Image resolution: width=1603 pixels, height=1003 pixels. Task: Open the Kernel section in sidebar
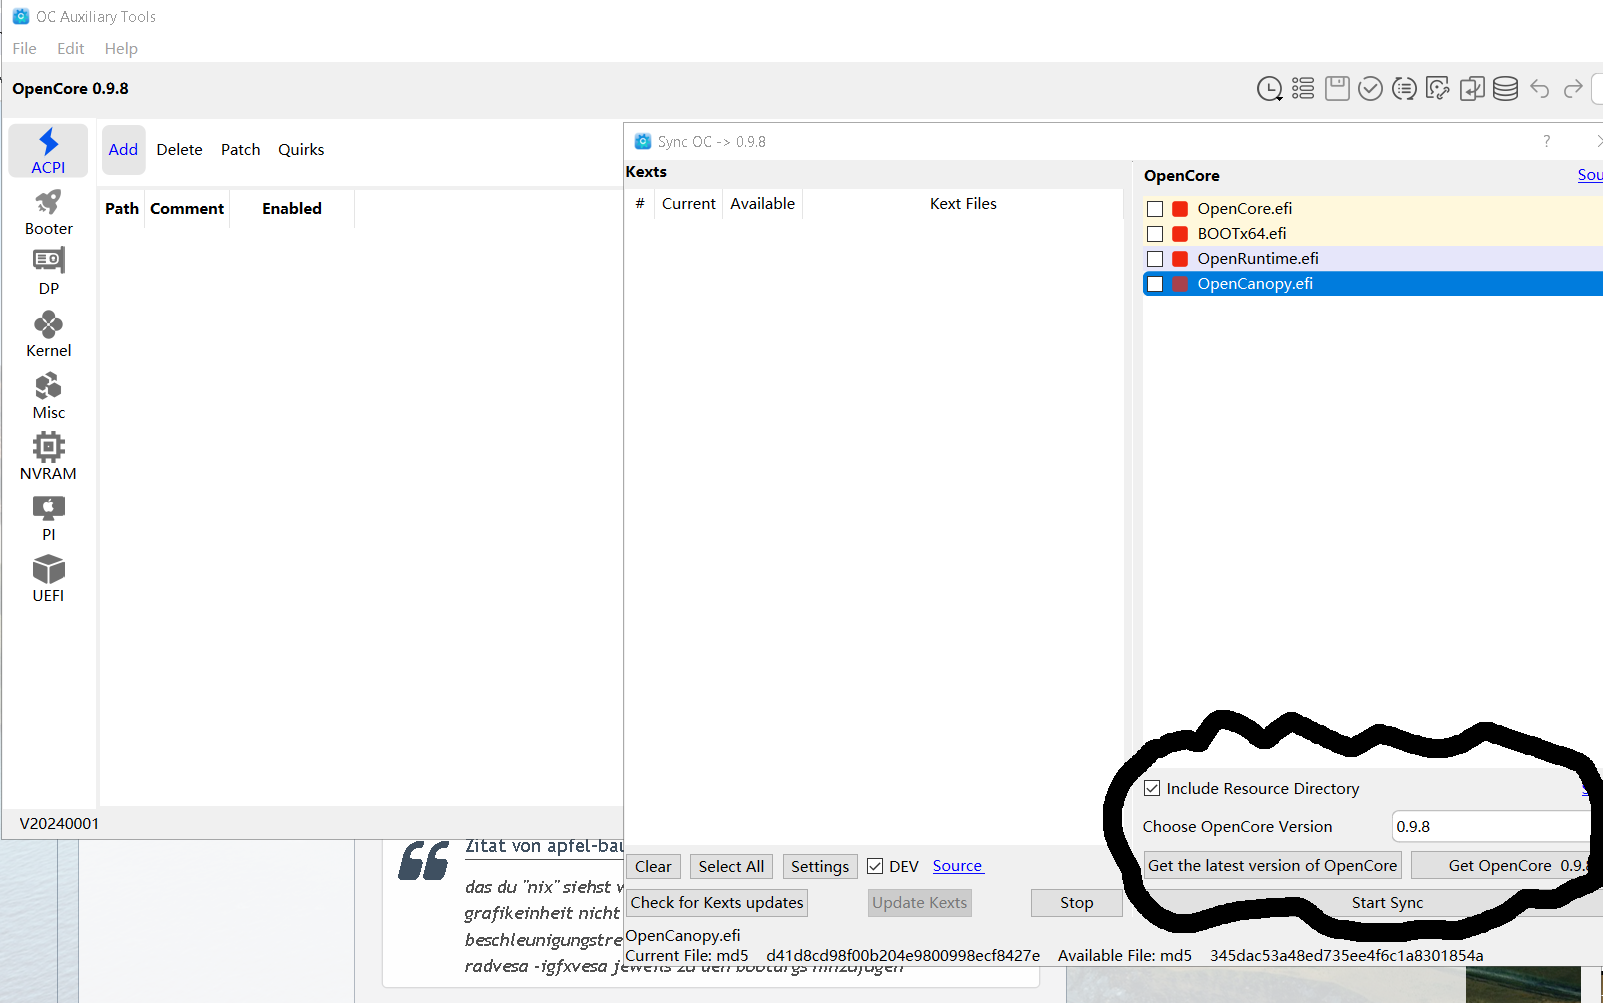48,334
